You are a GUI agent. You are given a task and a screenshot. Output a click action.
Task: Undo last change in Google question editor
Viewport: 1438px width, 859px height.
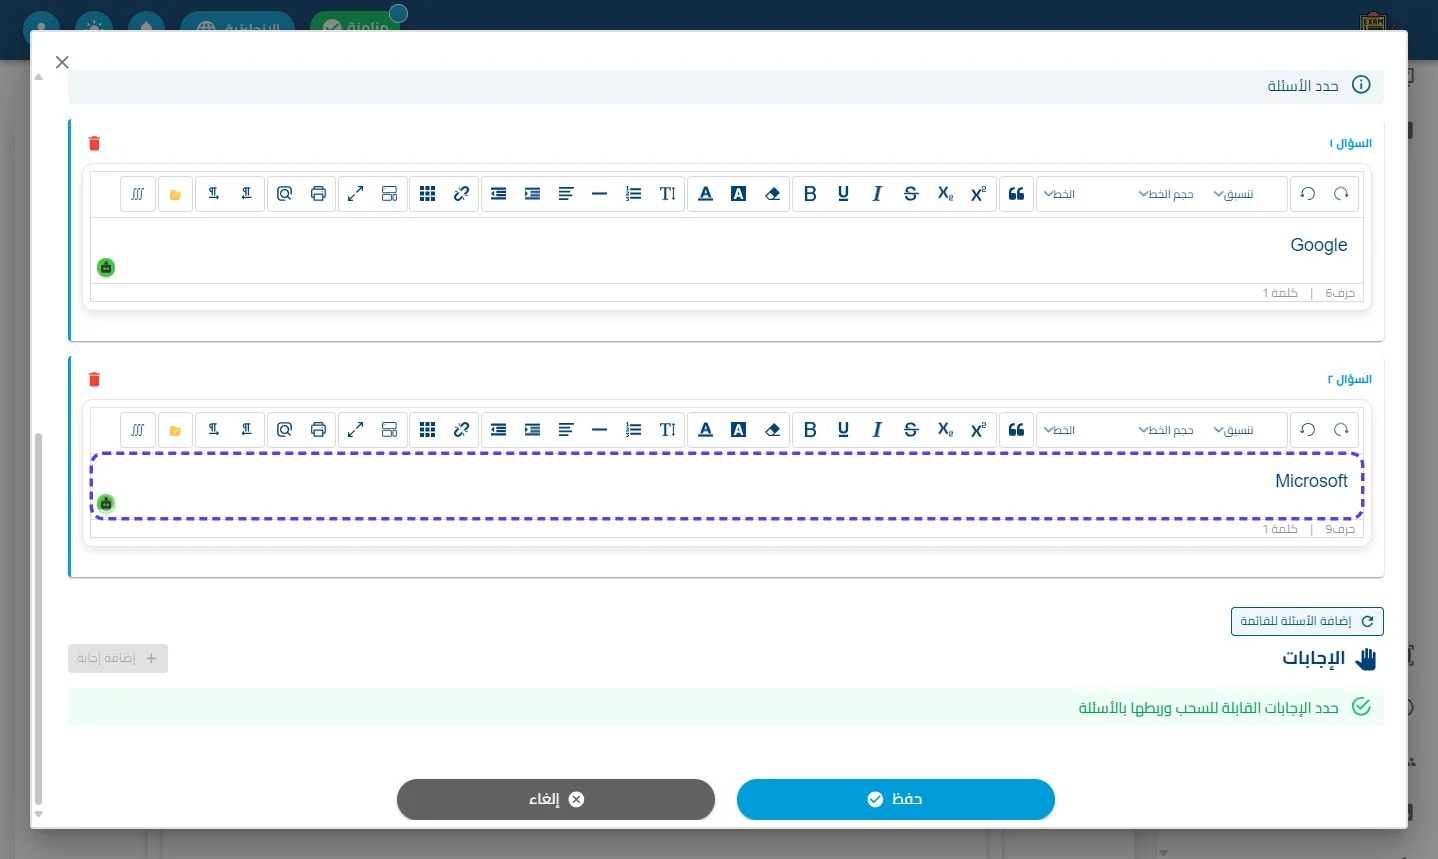coord(1308,194)
